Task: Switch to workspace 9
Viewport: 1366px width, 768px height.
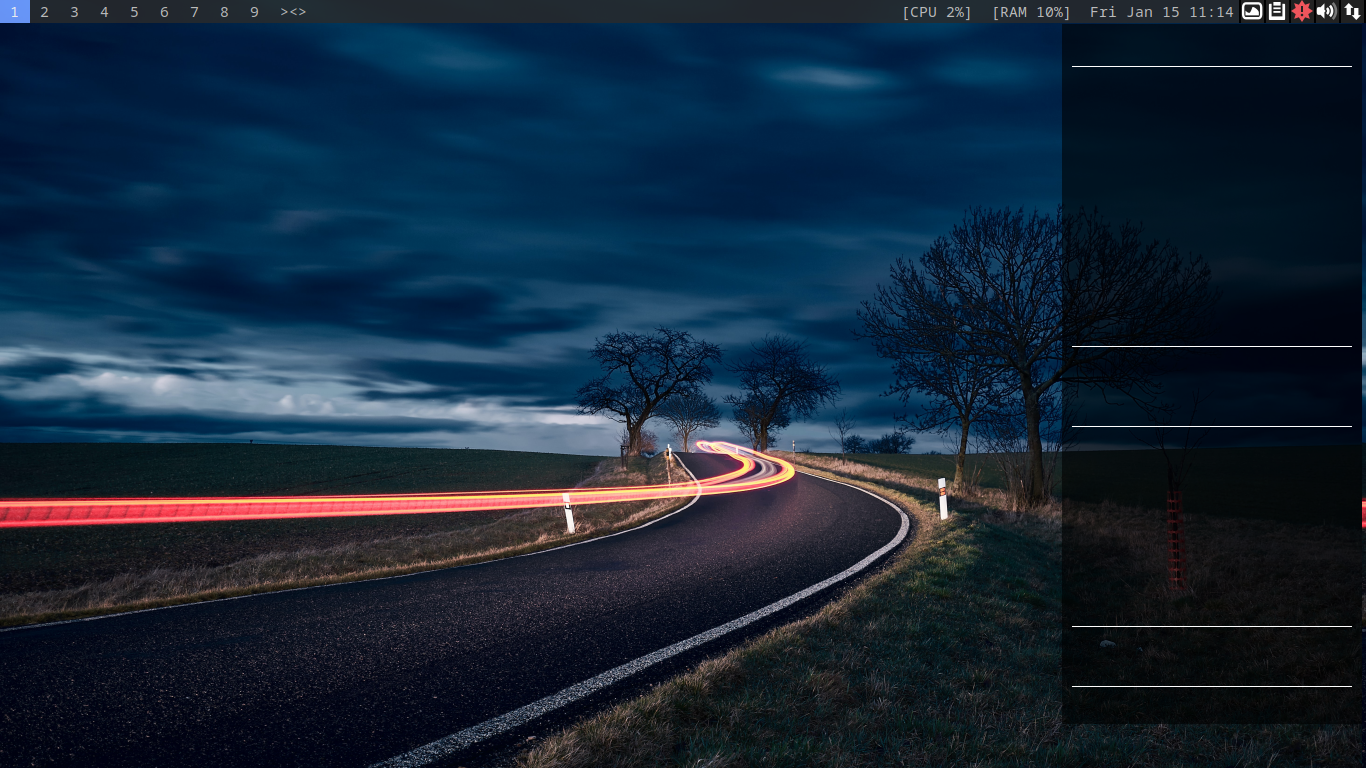Action: tap(254, 12)
